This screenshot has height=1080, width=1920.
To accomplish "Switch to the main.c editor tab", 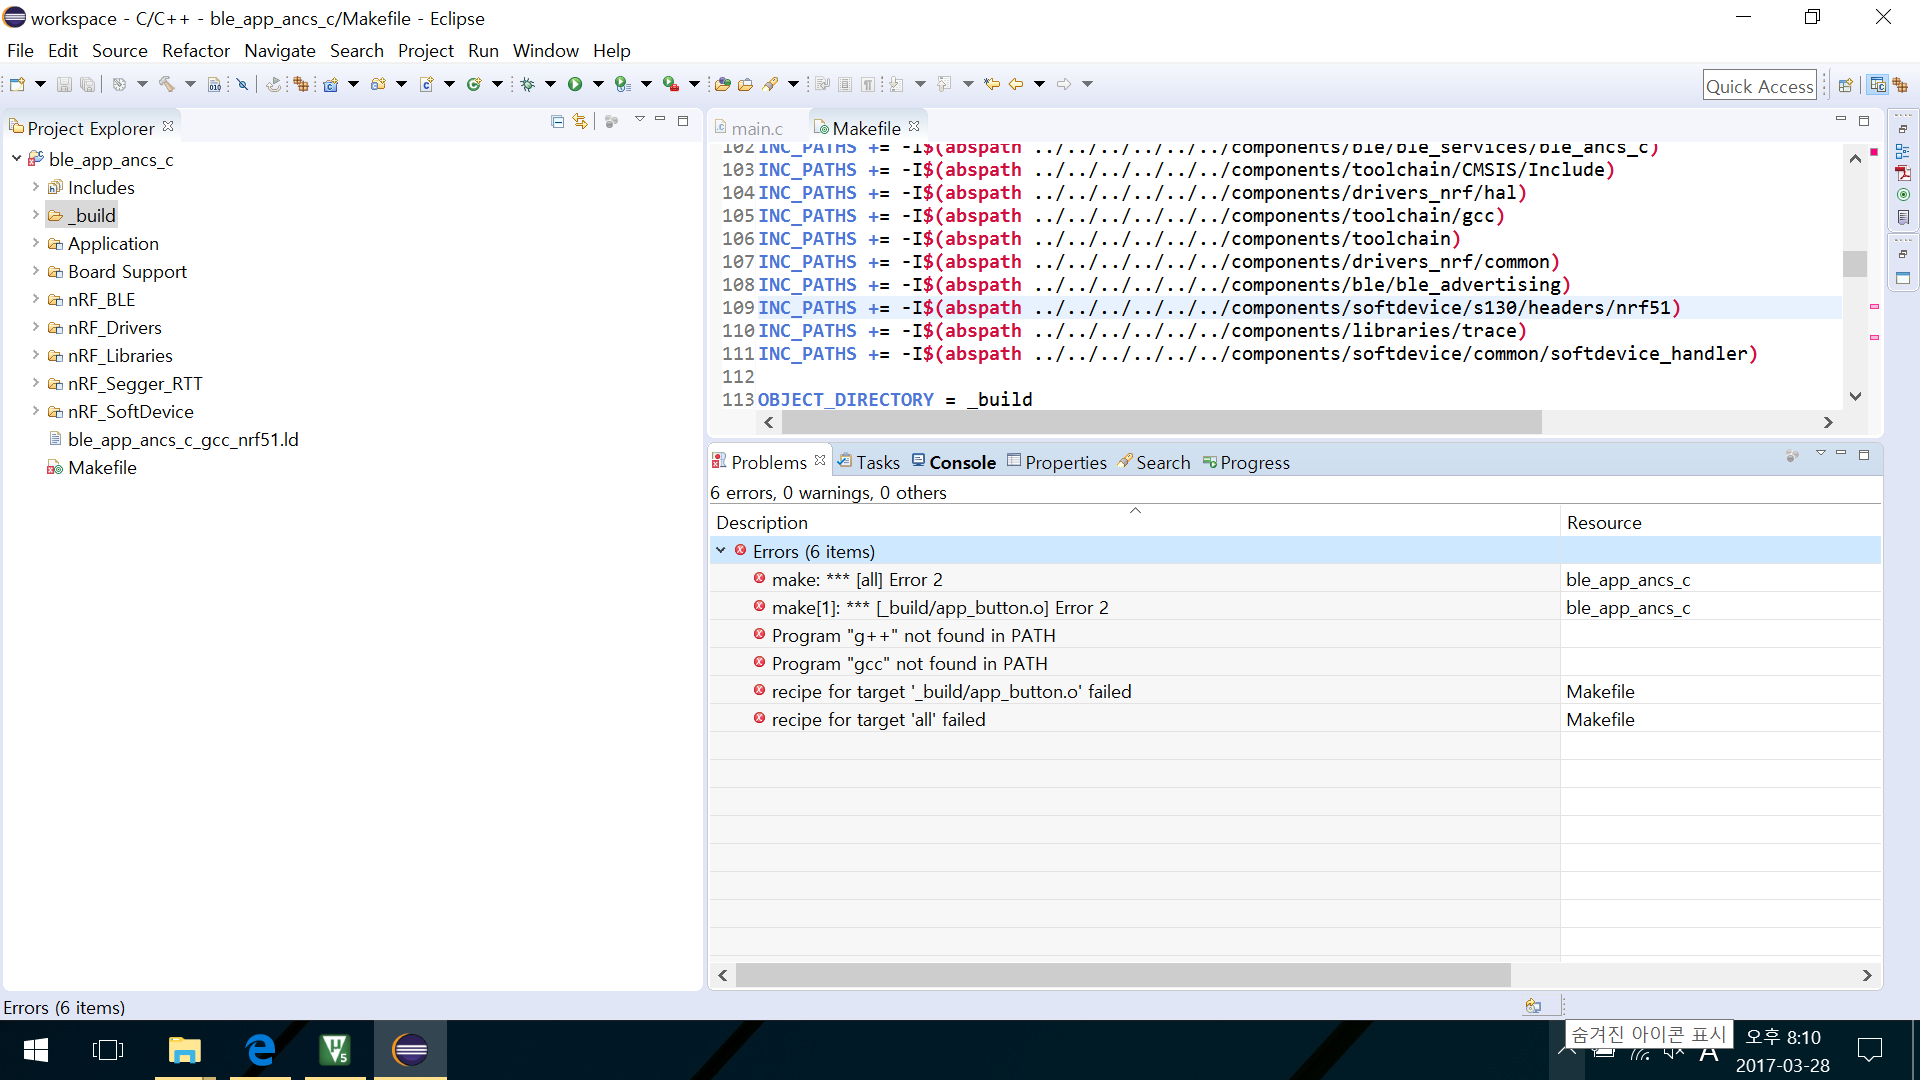I will pos(748,128).
